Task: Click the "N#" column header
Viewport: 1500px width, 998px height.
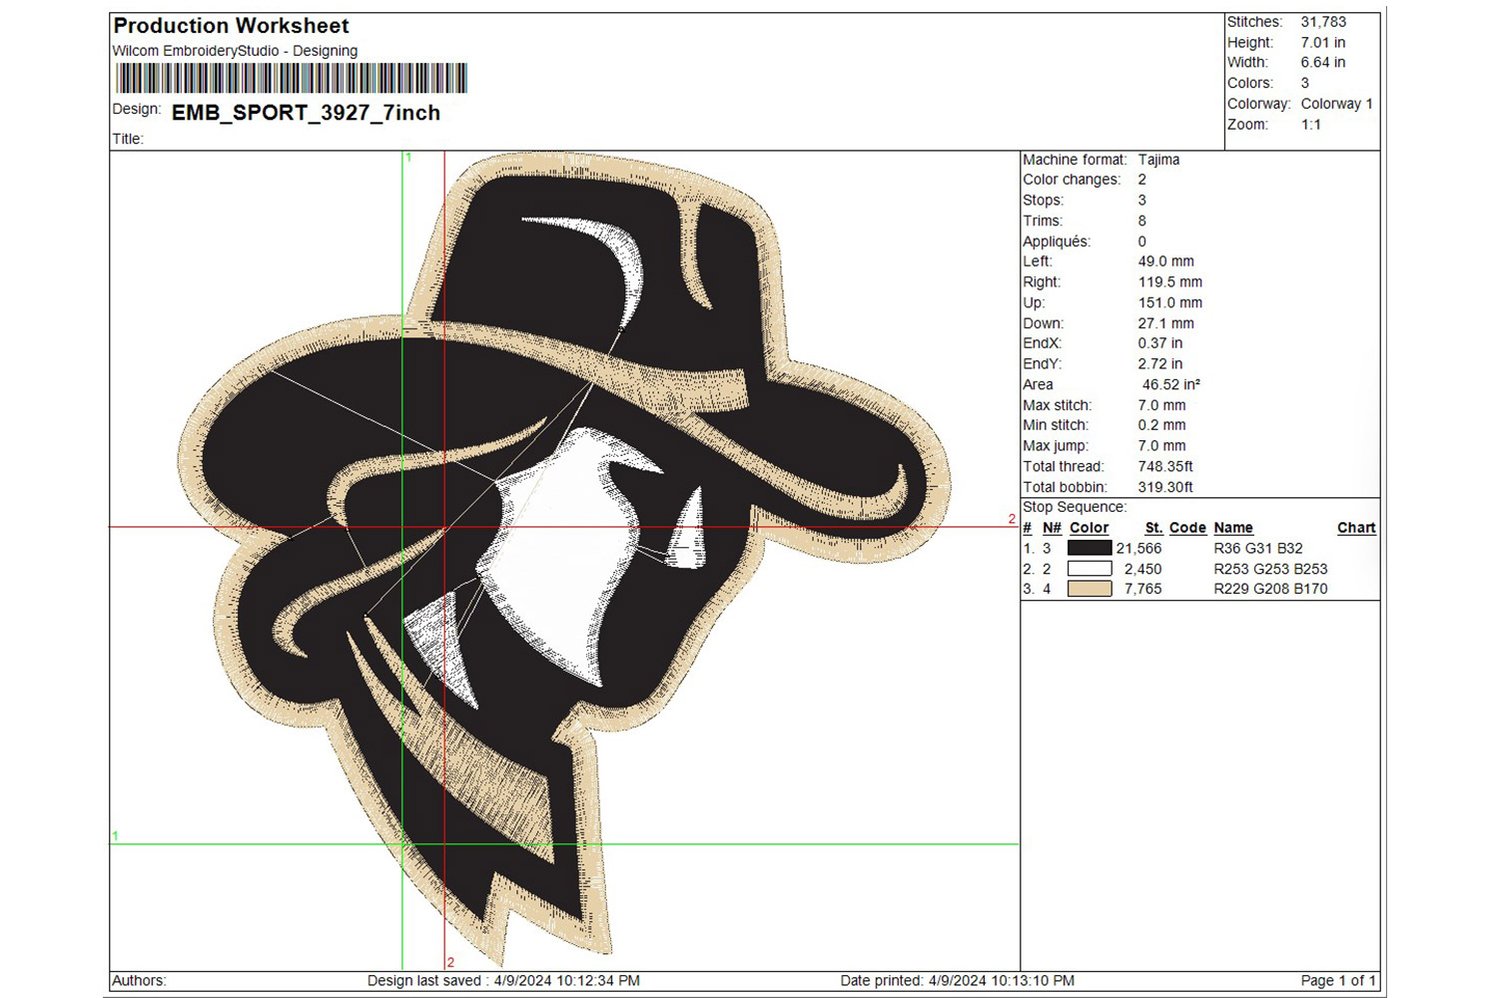Action: click(1052, 528)
